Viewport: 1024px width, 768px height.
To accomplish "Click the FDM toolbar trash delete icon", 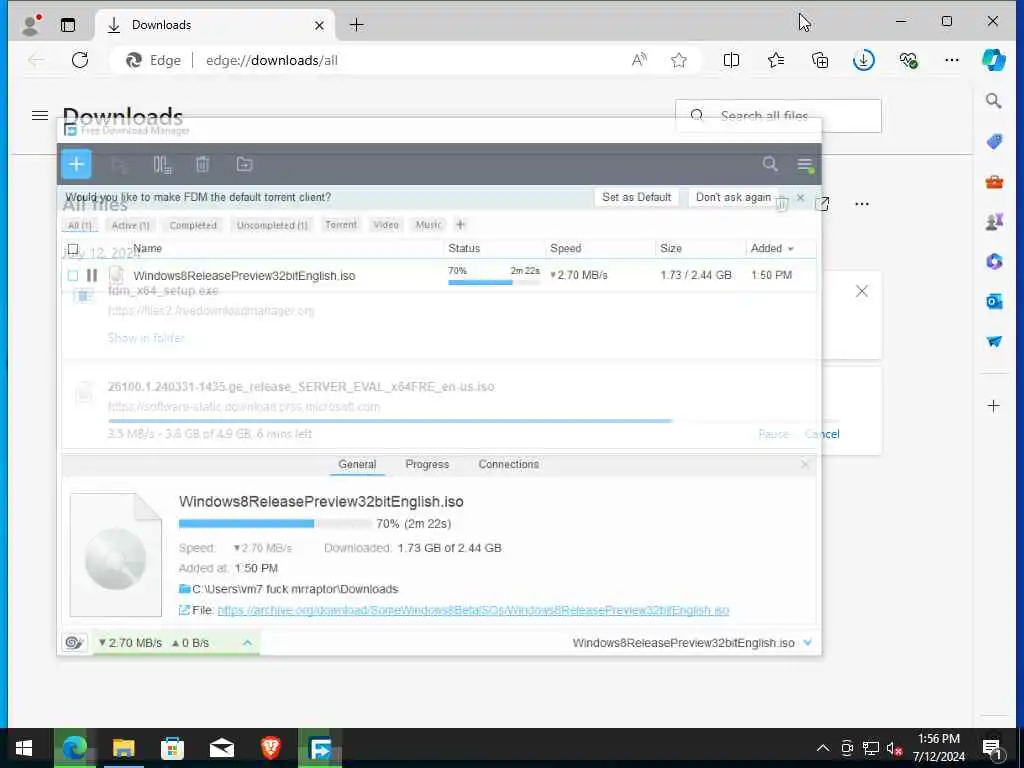I will pos(202,165).
